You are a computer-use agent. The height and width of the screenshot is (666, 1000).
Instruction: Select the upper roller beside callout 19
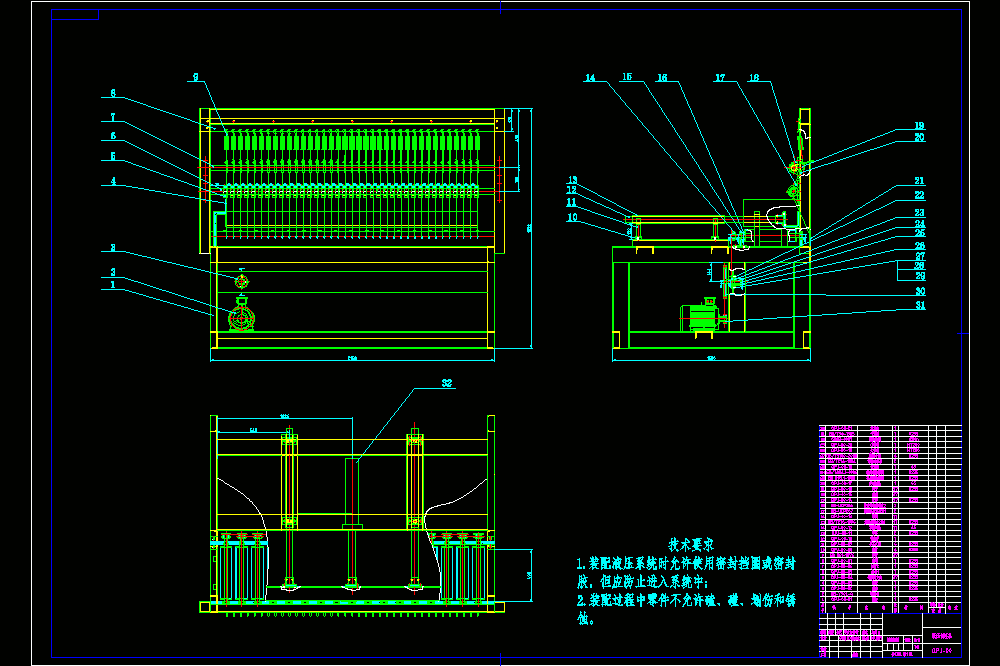click(x=795, y=168)
